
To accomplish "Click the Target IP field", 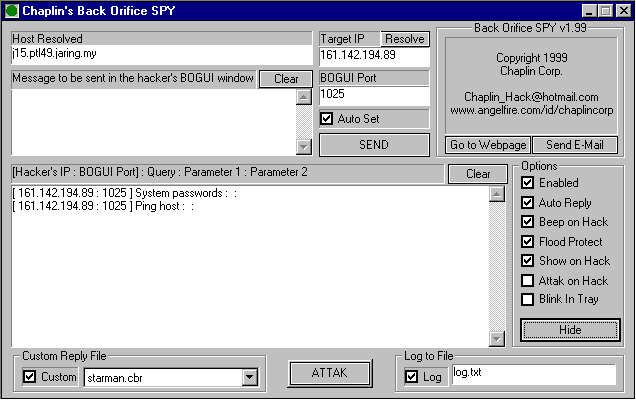I will point(374,56).
